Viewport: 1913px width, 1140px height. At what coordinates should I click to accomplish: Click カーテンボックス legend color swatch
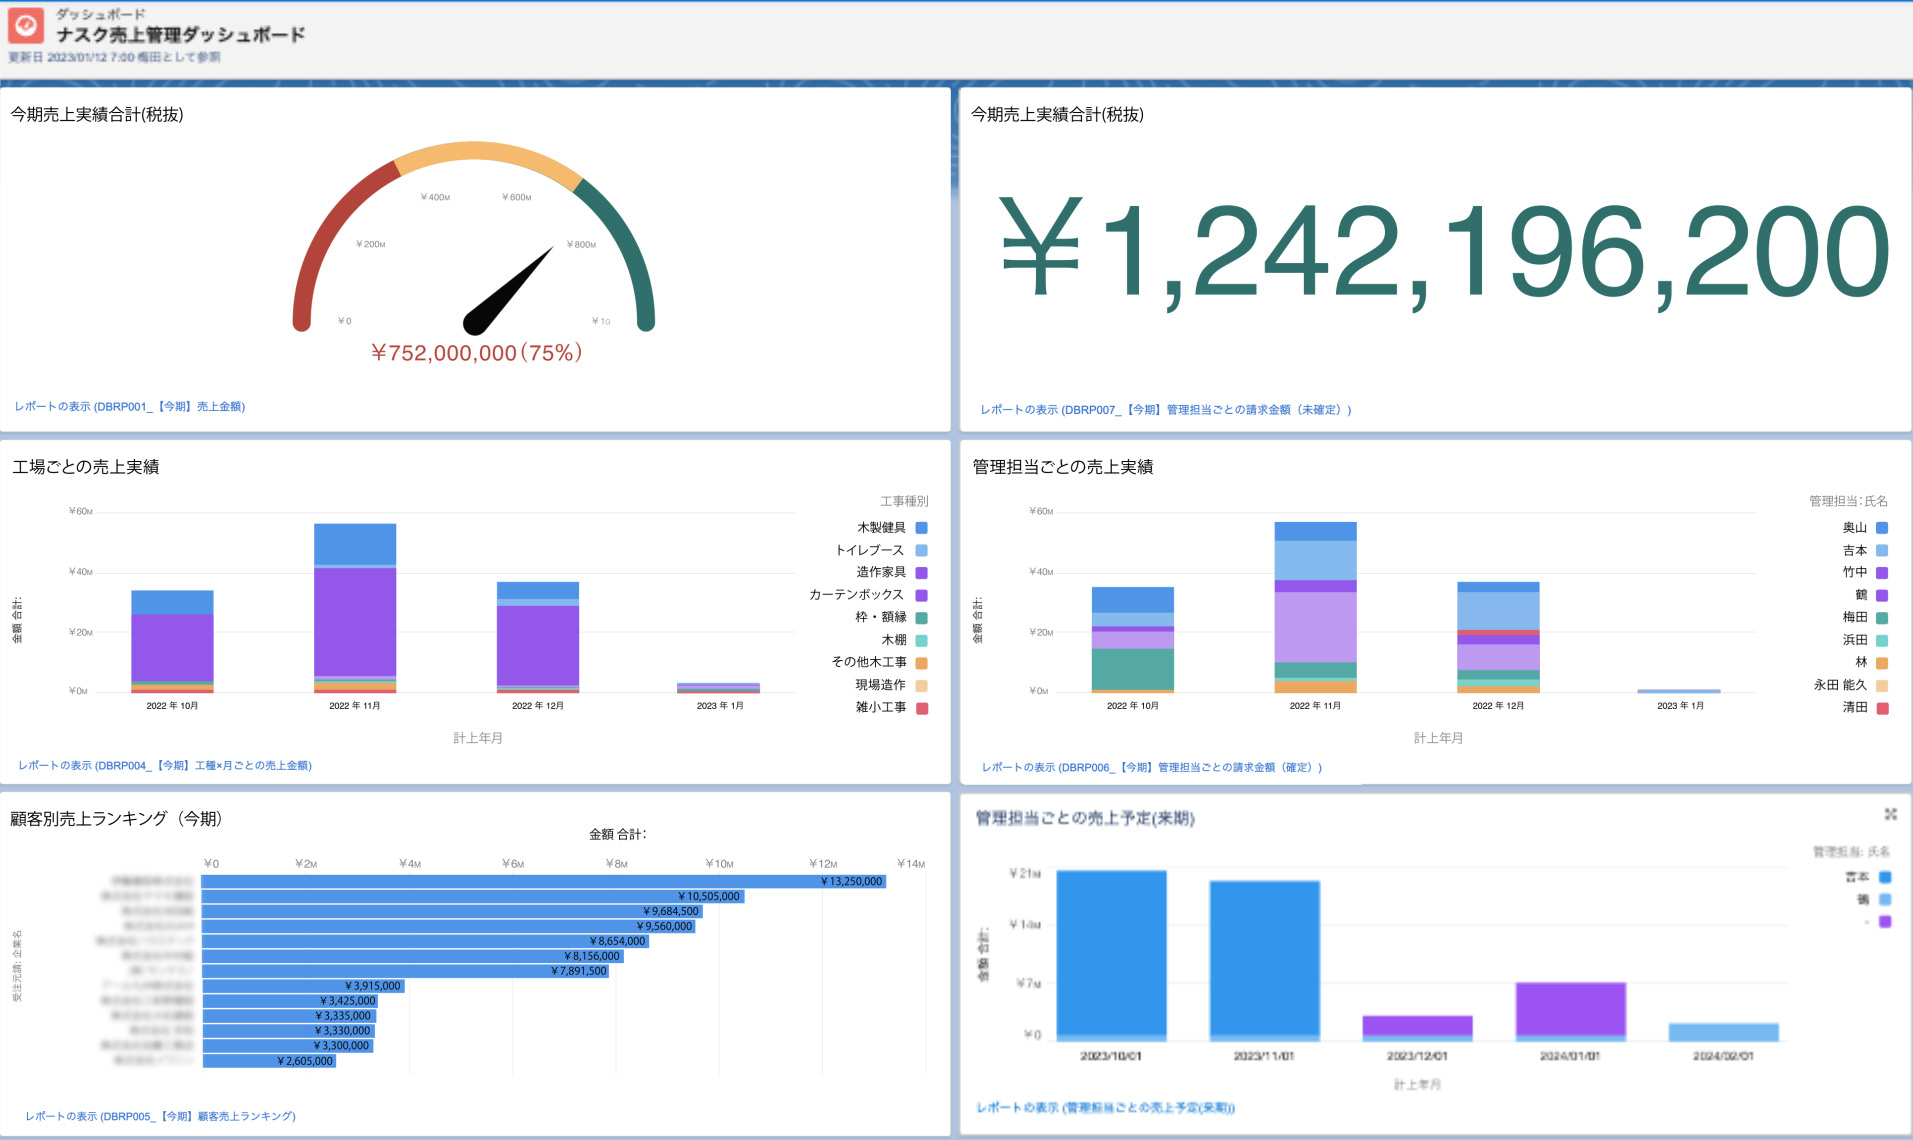922,595
